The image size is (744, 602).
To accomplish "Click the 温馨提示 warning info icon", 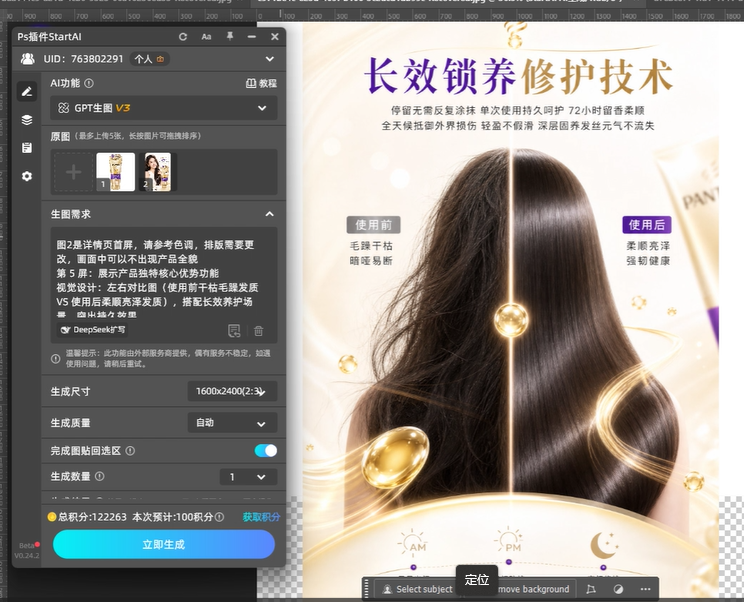I will click(x=56, y=359).
